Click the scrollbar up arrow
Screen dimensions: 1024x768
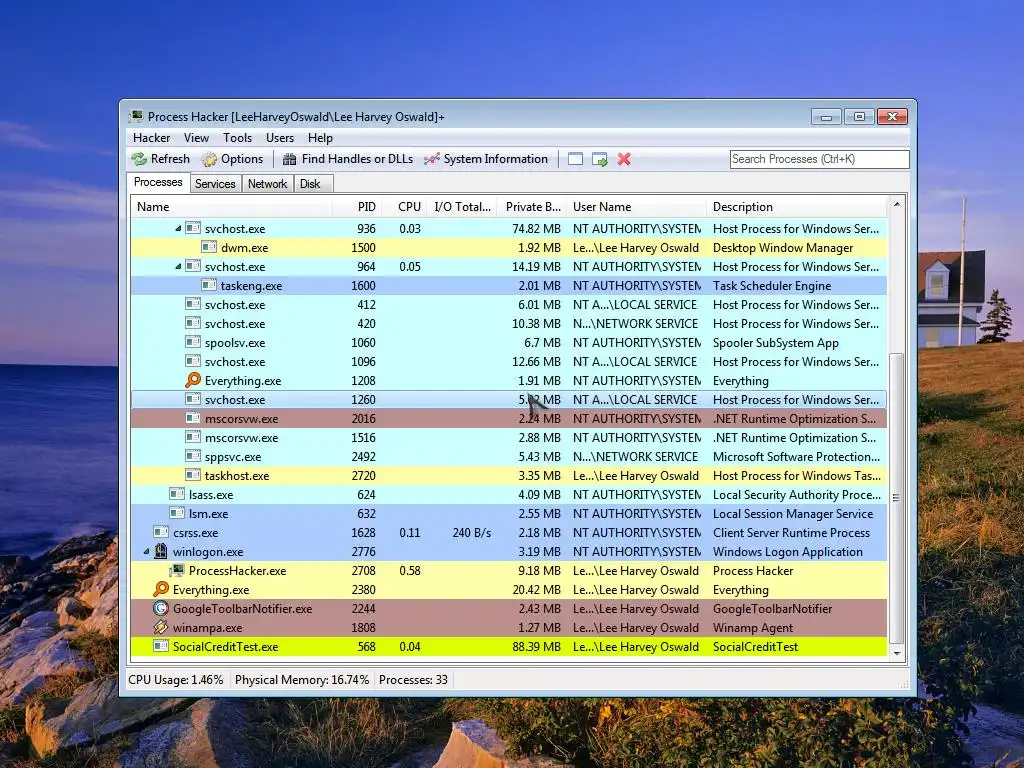897,204
